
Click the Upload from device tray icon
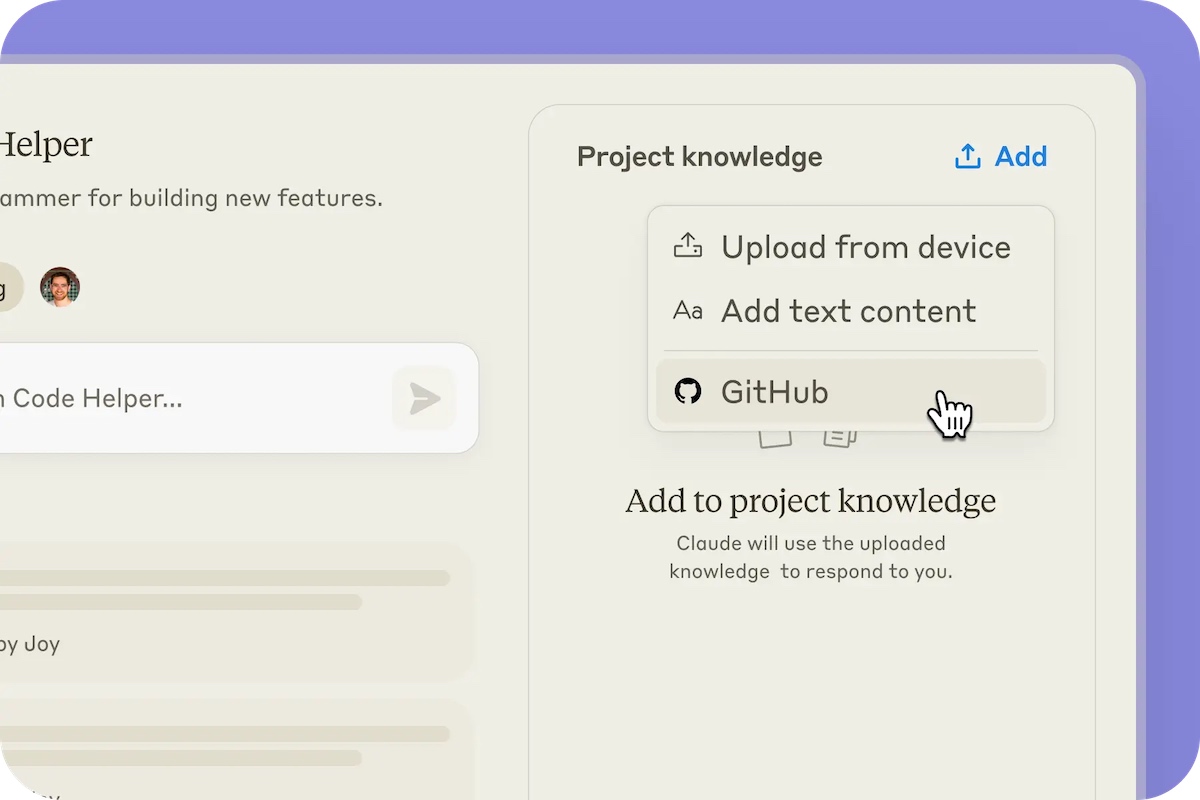(688, 247)
